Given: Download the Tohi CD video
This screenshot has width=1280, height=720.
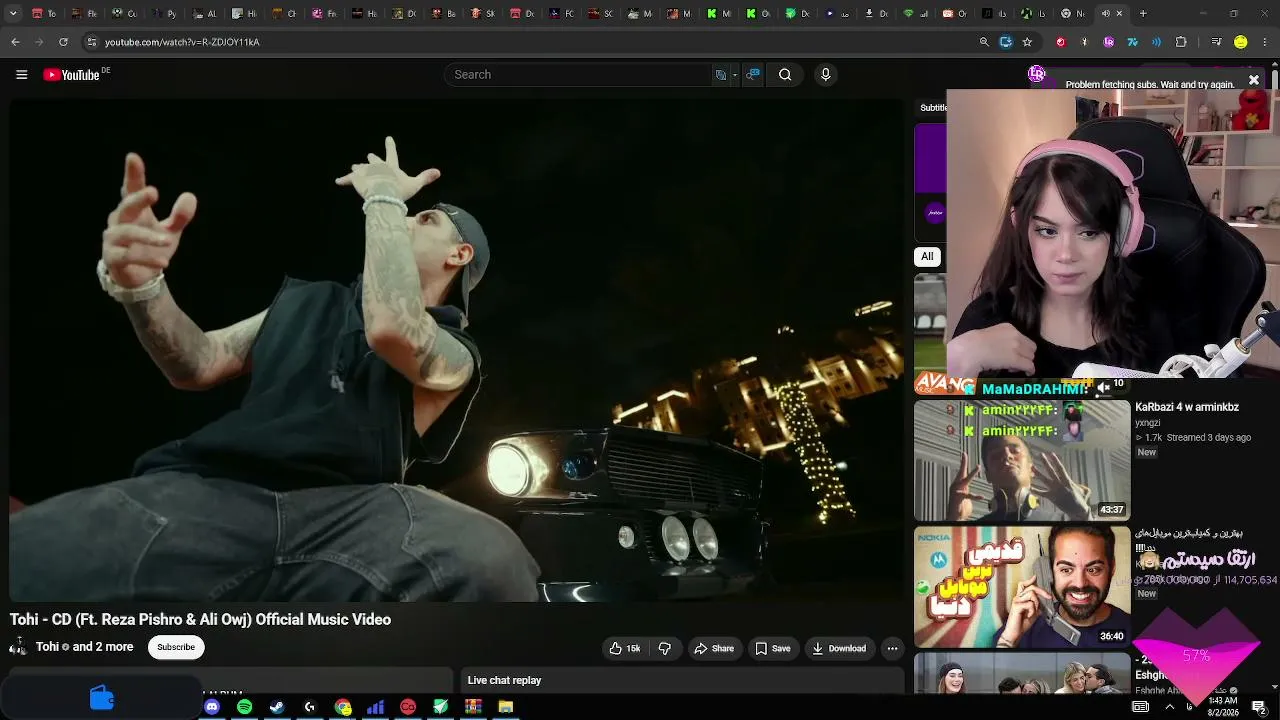Looking at the screenshot, I should 839,648.
